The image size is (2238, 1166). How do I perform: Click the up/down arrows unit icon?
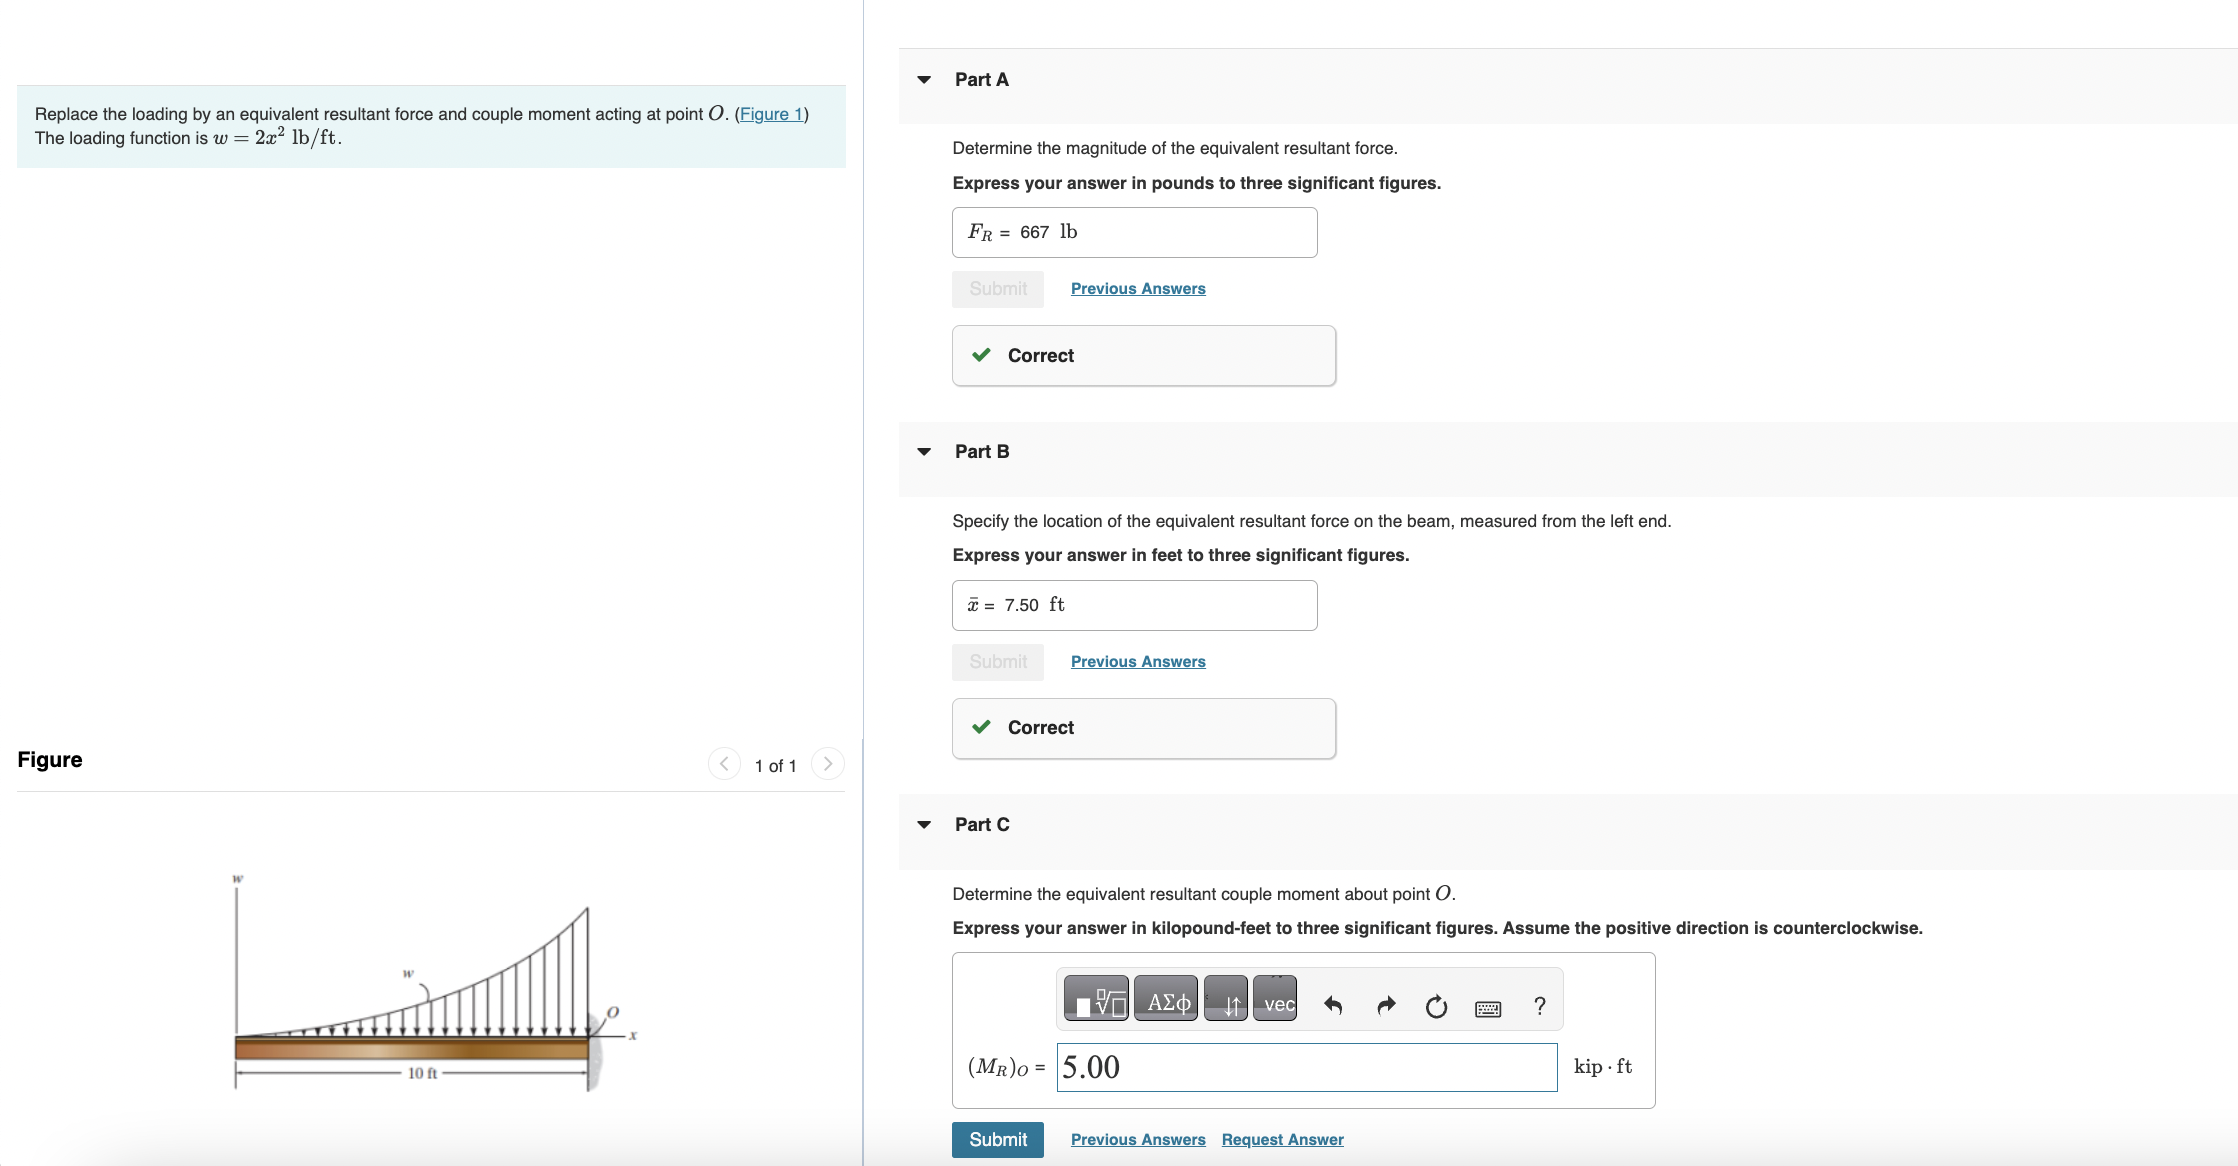[x=1228, y=1000]
